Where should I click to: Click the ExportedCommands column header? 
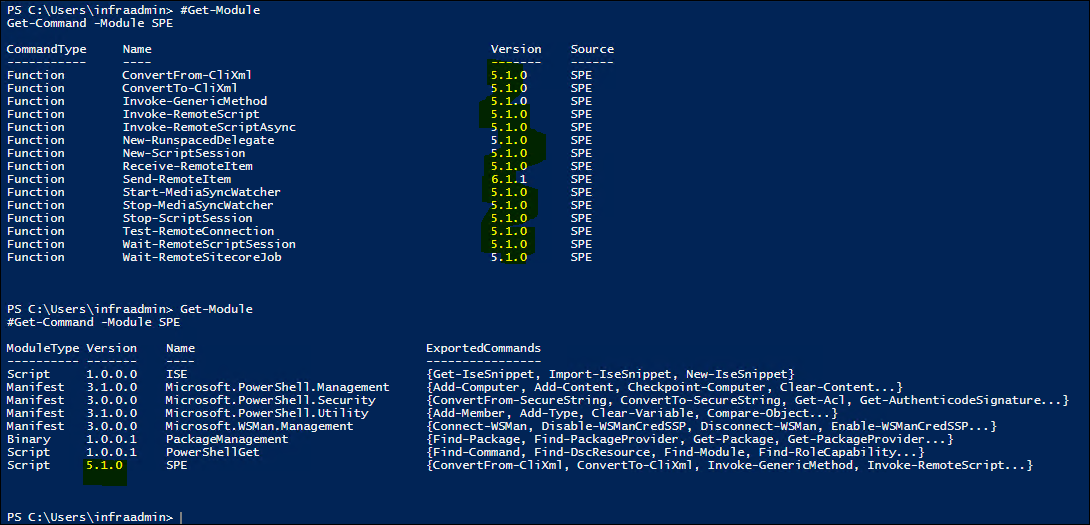coord(484,348)
